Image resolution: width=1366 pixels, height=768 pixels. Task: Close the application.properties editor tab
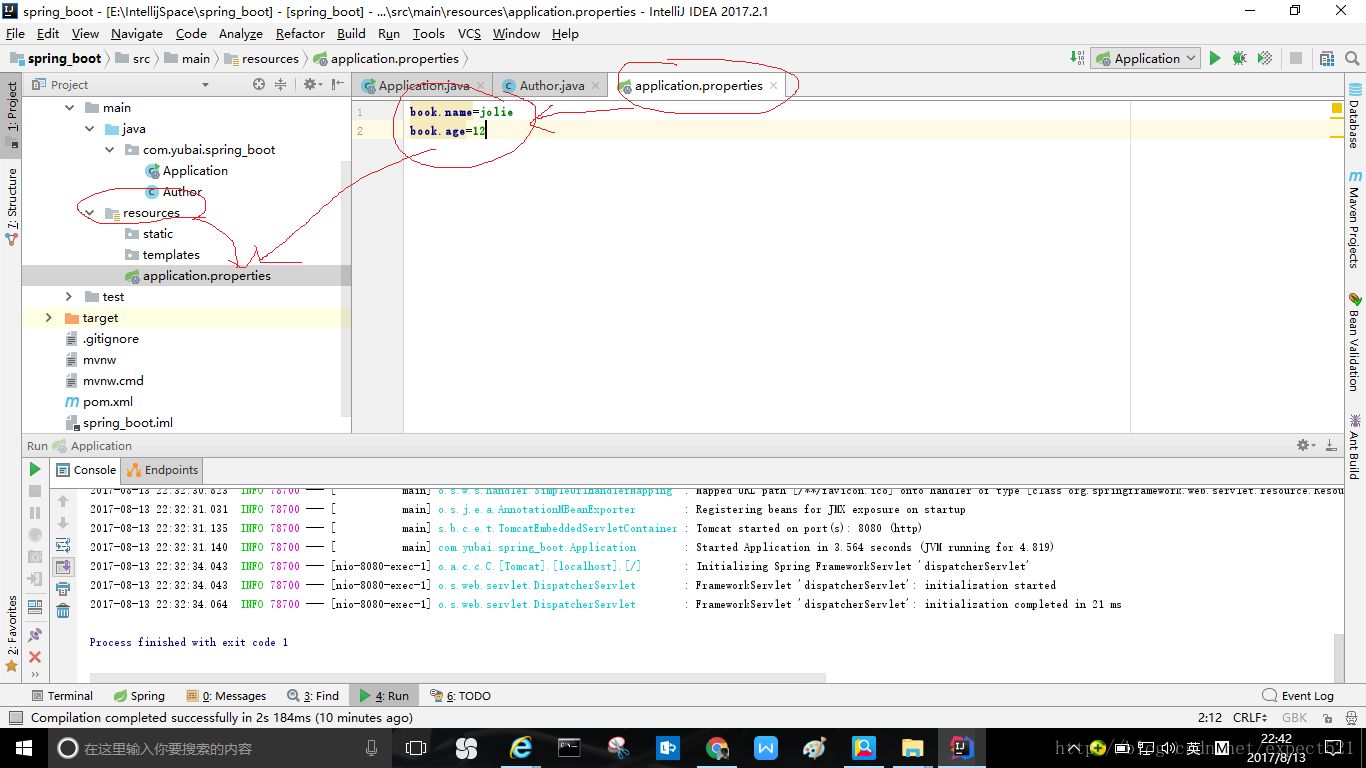tap(774, 85)
